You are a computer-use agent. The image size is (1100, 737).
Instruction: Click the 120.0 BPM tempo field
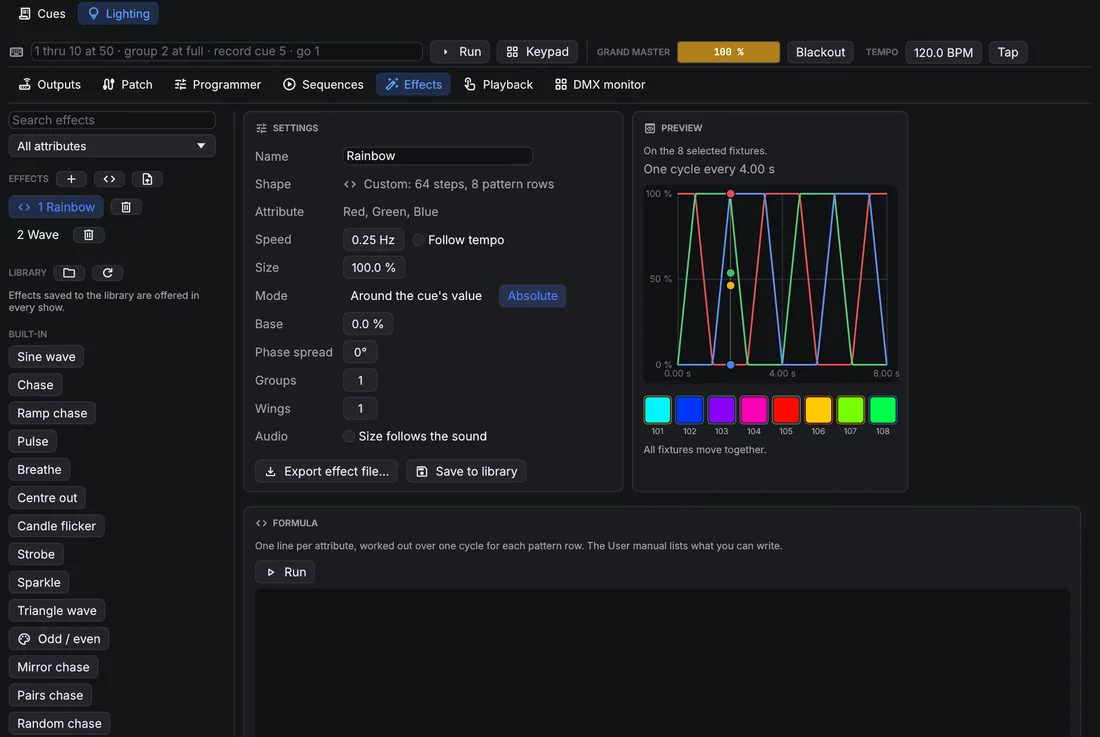point(943,52)
